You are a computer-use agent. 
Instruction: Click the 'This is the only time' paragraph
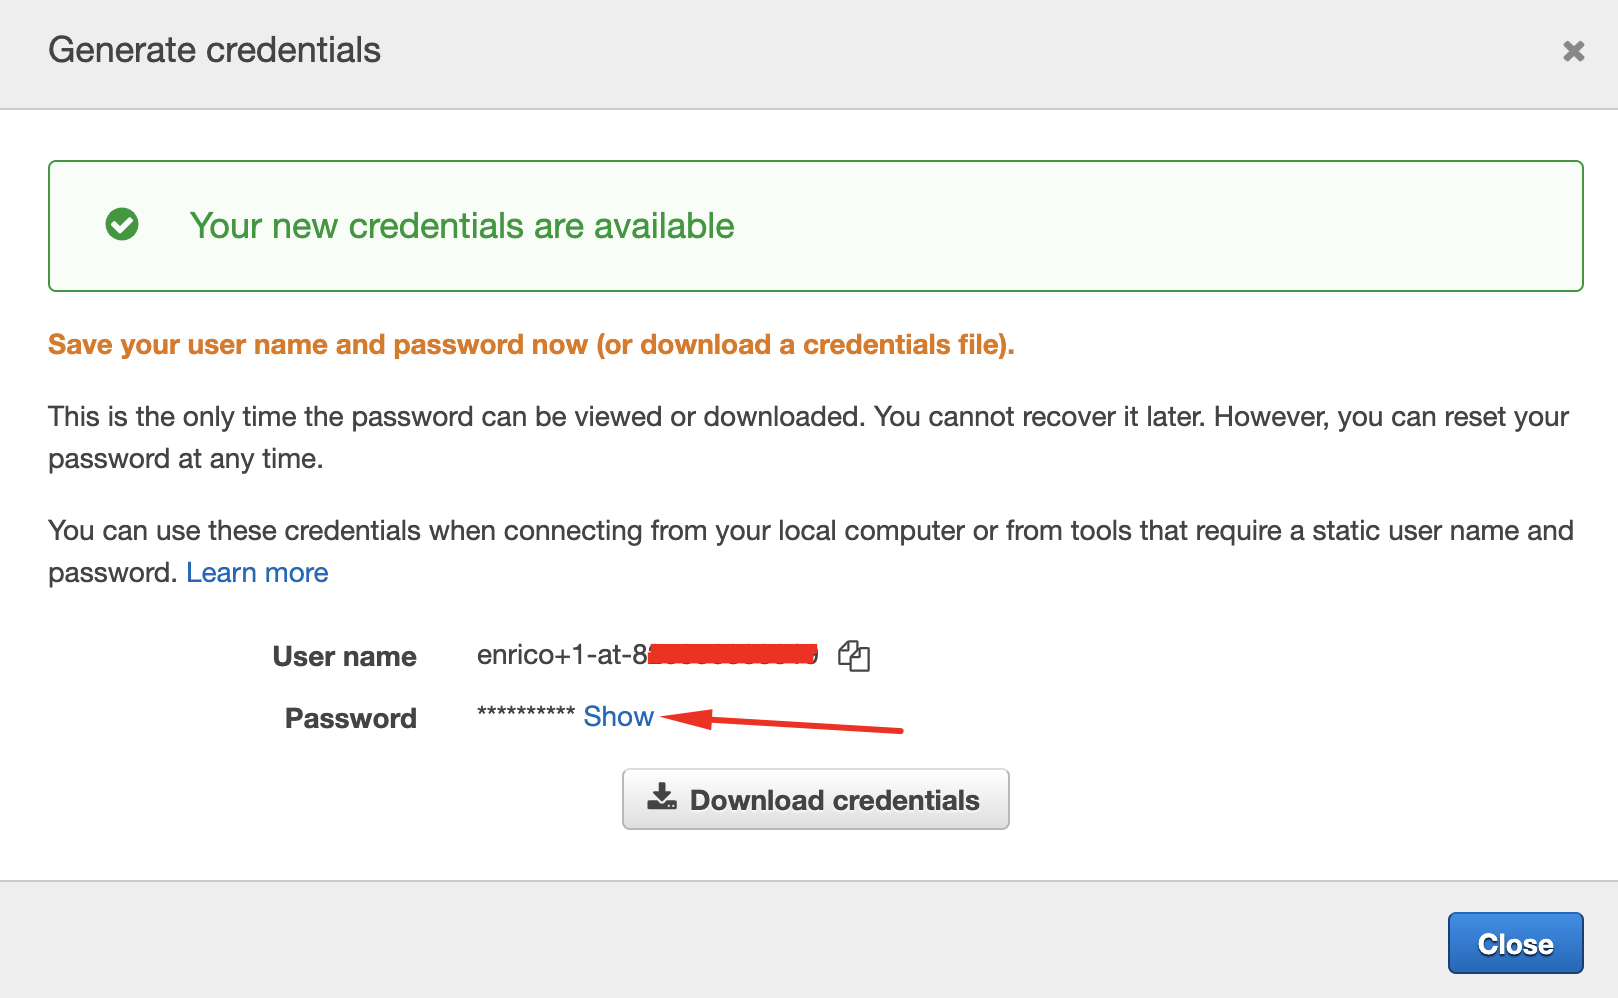808,438
